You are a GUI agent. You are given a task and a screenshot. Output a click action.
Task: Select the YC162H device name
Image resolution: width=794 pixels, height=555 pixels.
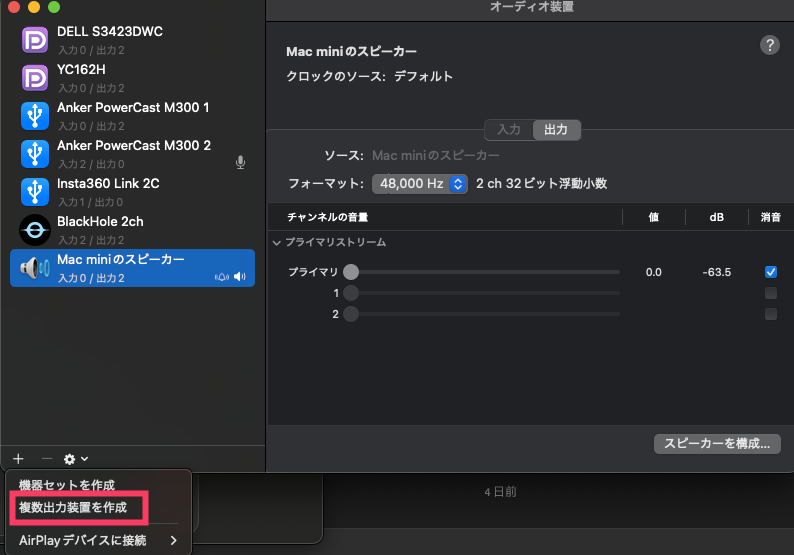coord(81,69)
